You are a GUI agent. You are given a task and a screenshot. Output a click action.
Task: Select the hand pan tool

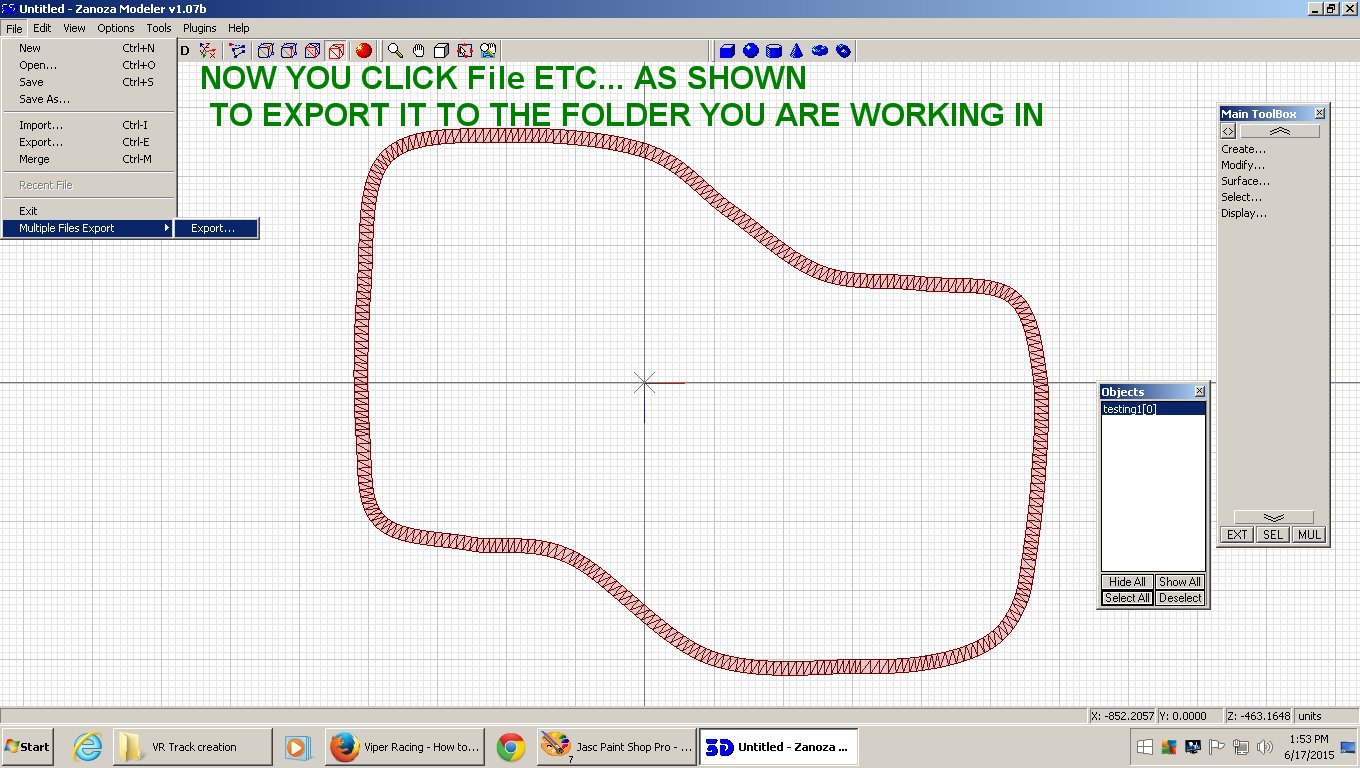(x=418, y=50)
